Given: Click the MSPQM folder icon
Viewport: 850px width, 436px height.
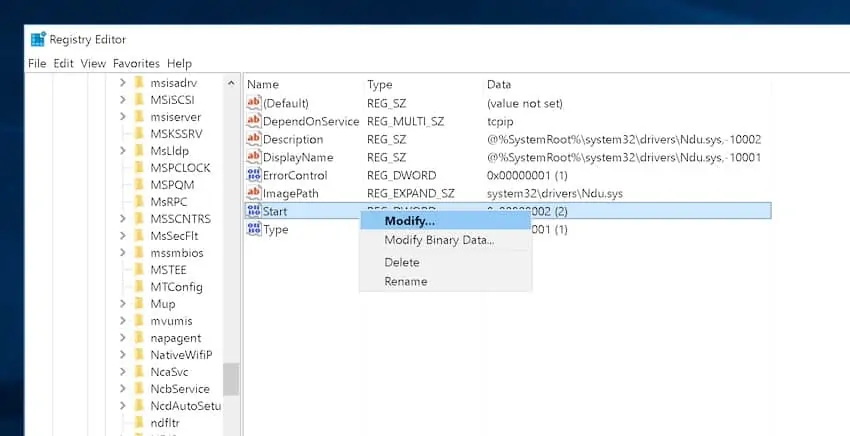Looking at the screenshot, I should point(139,184).
